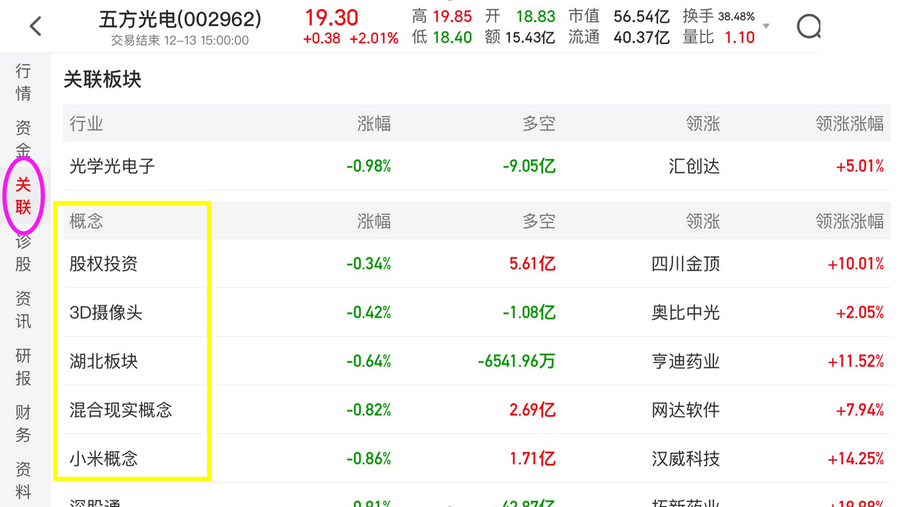Click the -6541.96万 value for 湖北板块
Image resolution: width=900 pixels, height=507 pixels.
pos(517,362)
